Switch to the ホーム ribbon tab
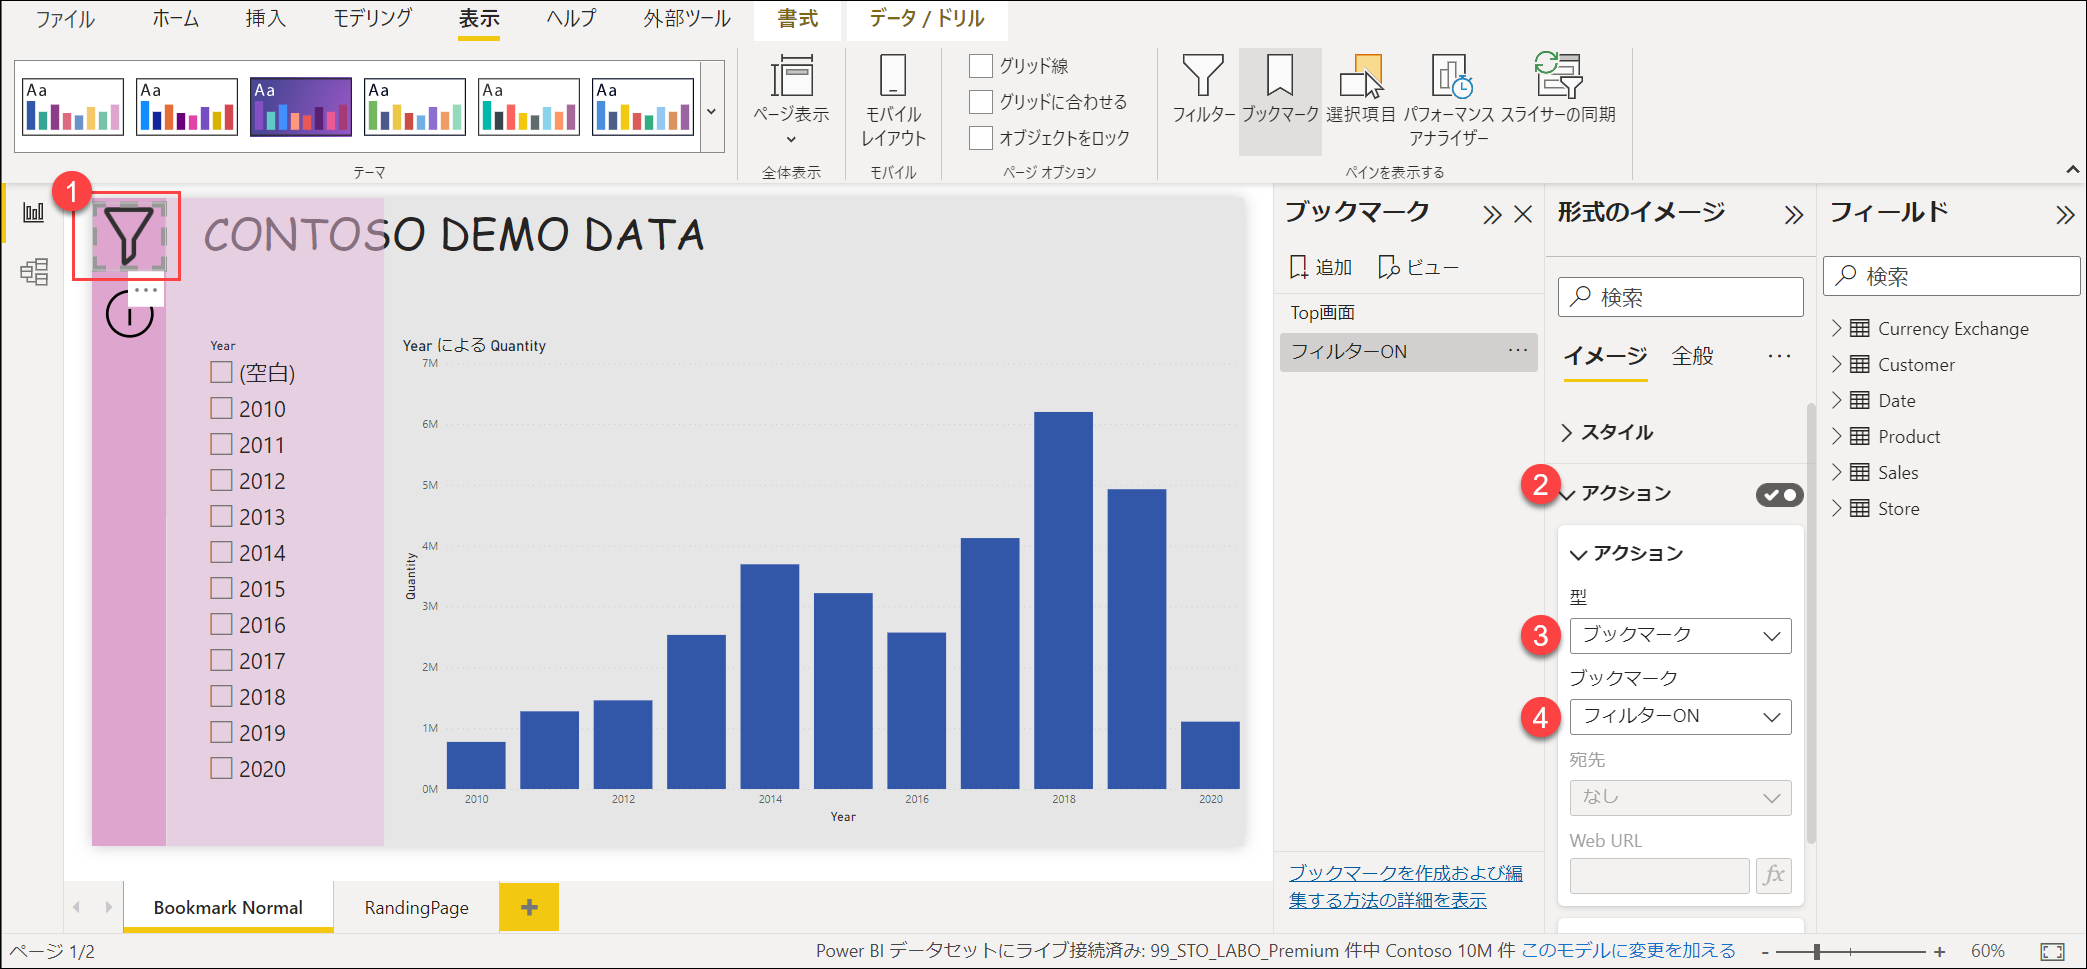This screenshot has width=2087, height=969. 175,19
